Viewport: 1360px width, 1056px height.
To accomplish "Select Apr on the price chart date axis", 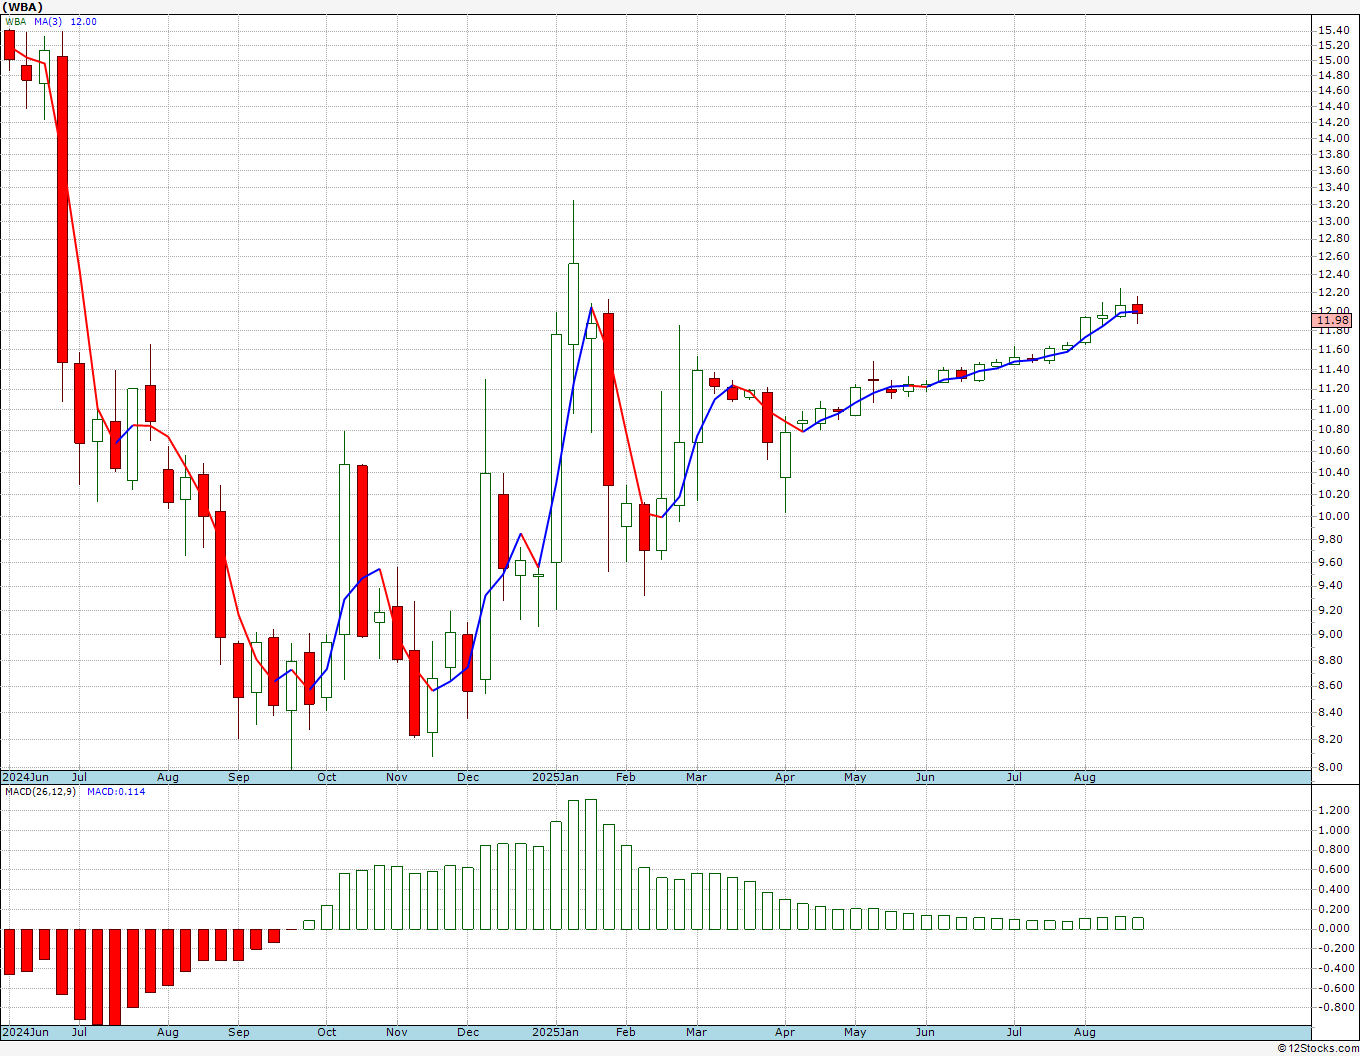I will (x=785, y=777).
